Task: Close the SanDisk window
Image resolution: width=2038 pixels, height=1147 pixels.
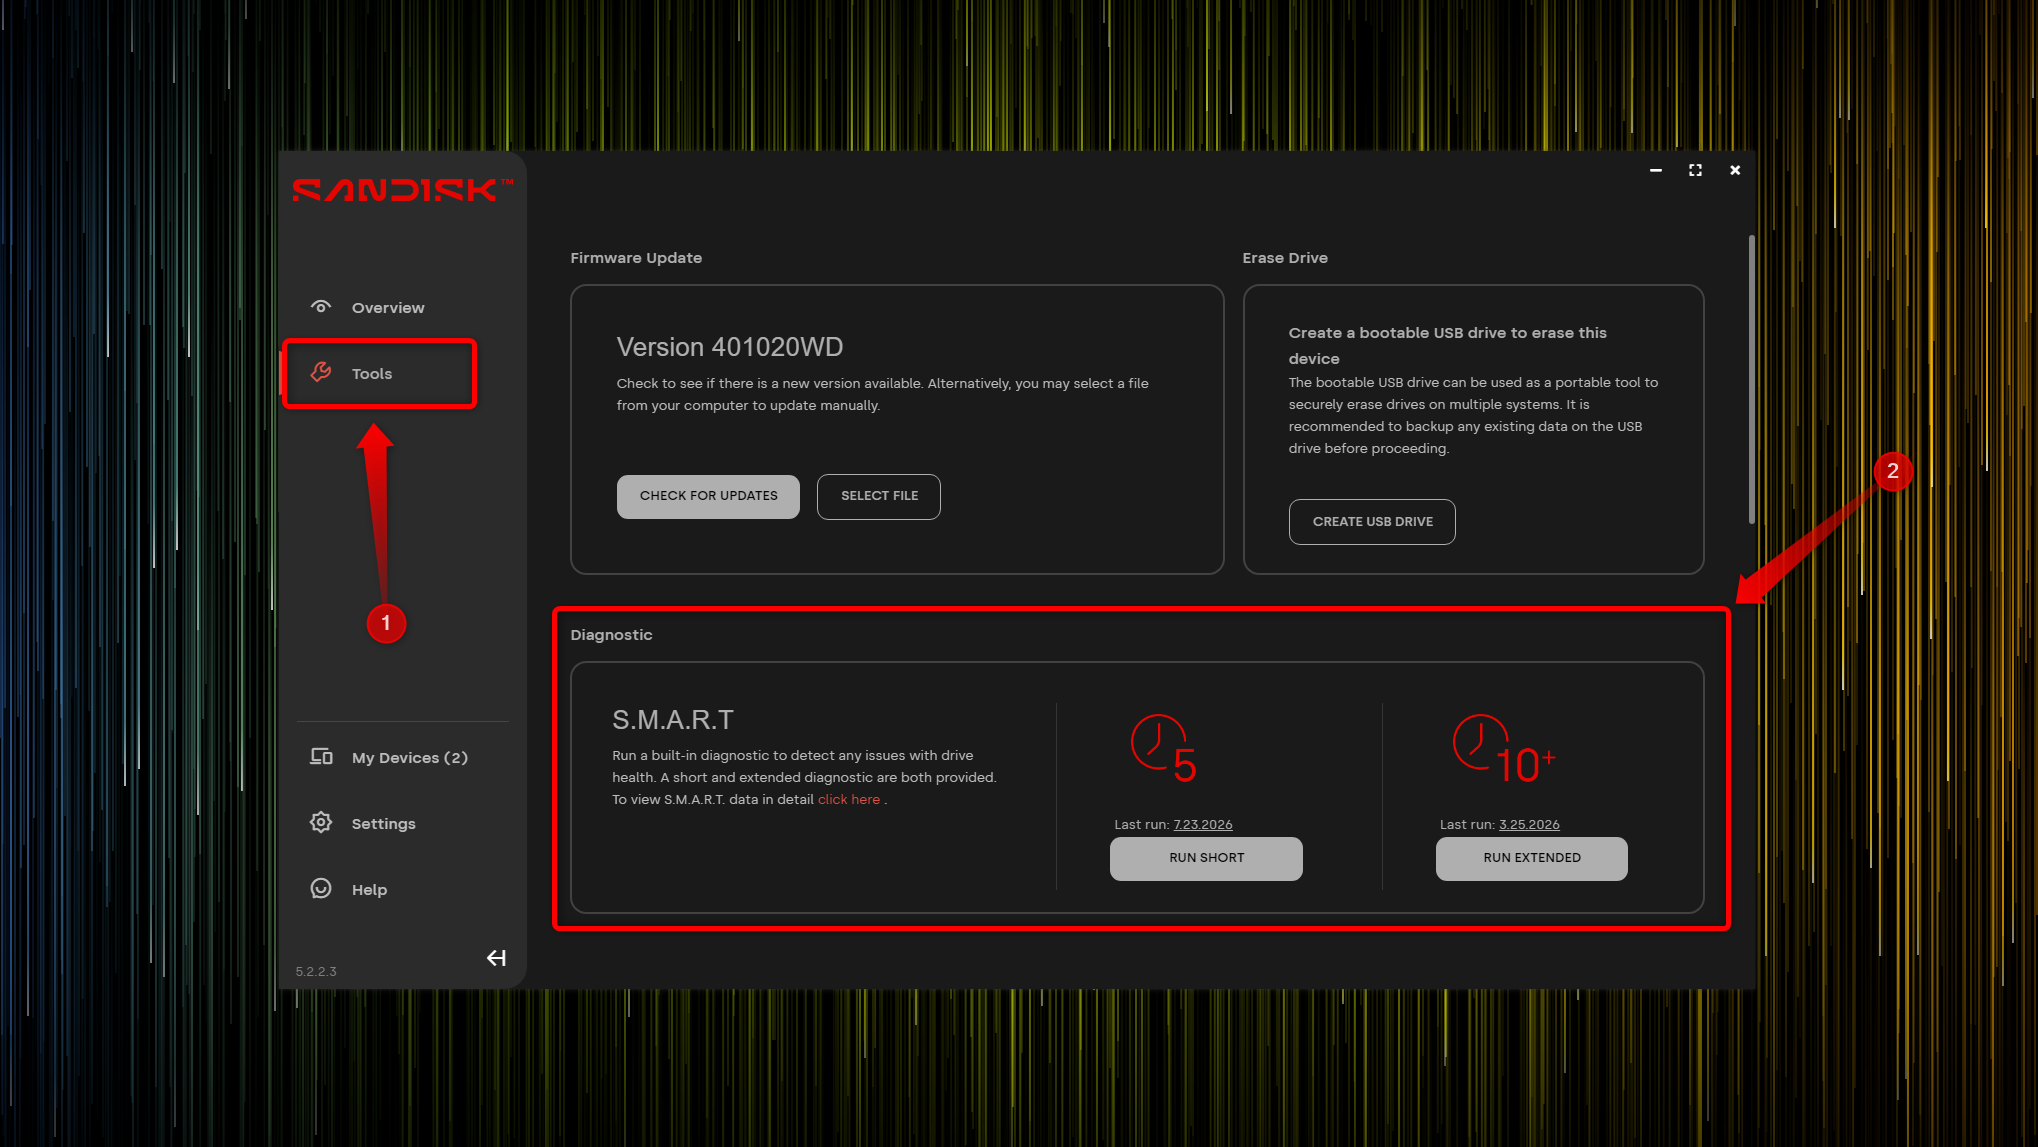Action: (x=1735, y=171)
